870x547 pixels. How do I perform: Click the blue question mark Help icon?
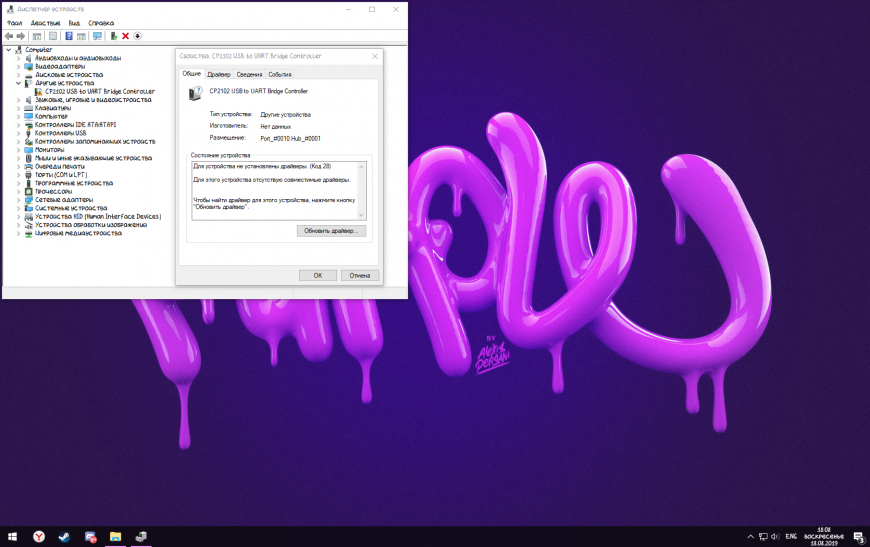point(69,36)
